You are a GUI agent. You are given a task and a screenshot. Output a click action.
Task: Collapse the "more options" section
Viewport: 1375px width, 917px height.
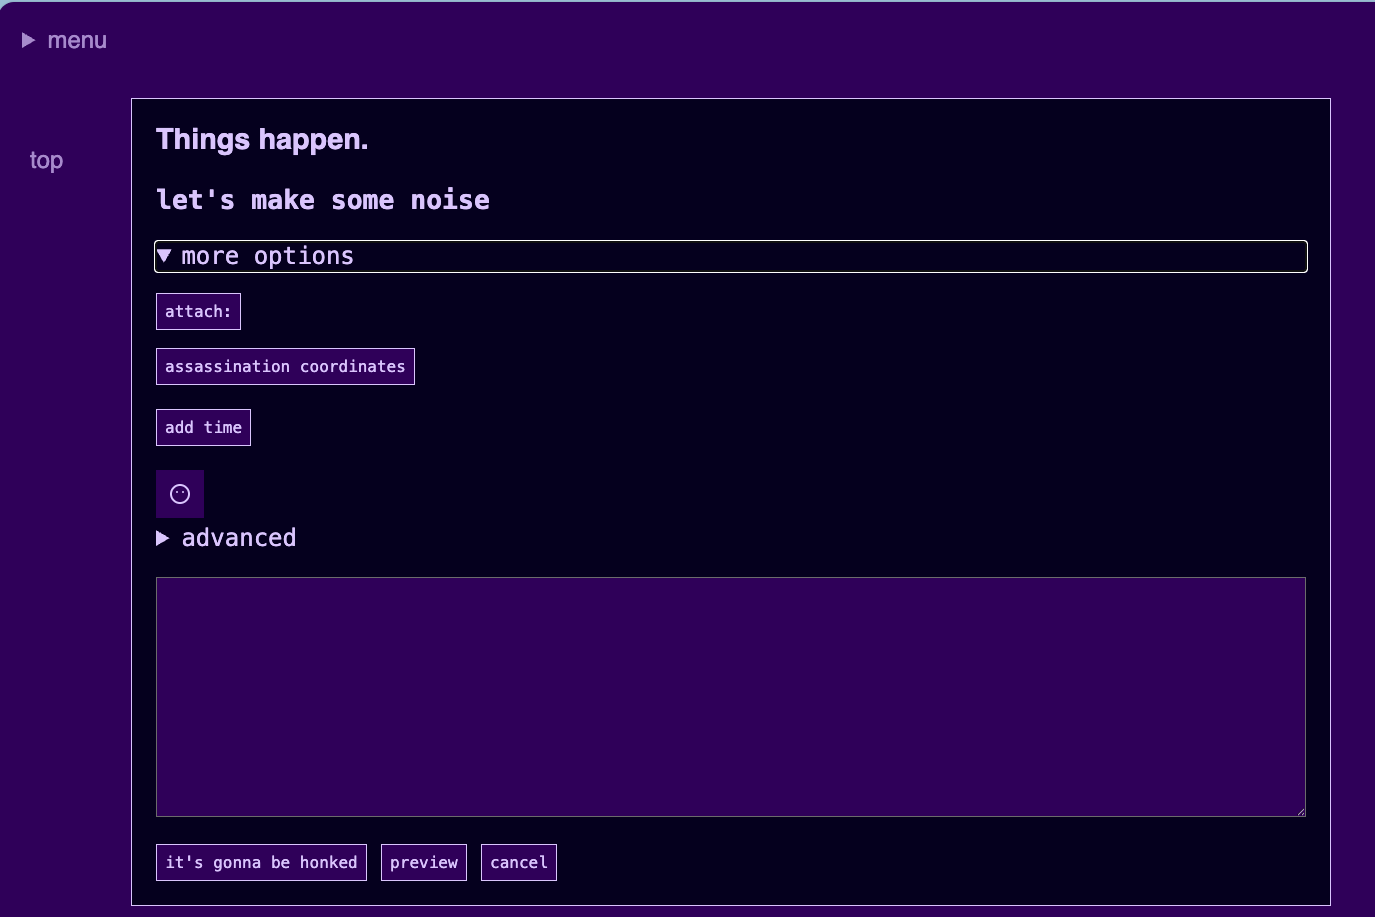(267, 256)
